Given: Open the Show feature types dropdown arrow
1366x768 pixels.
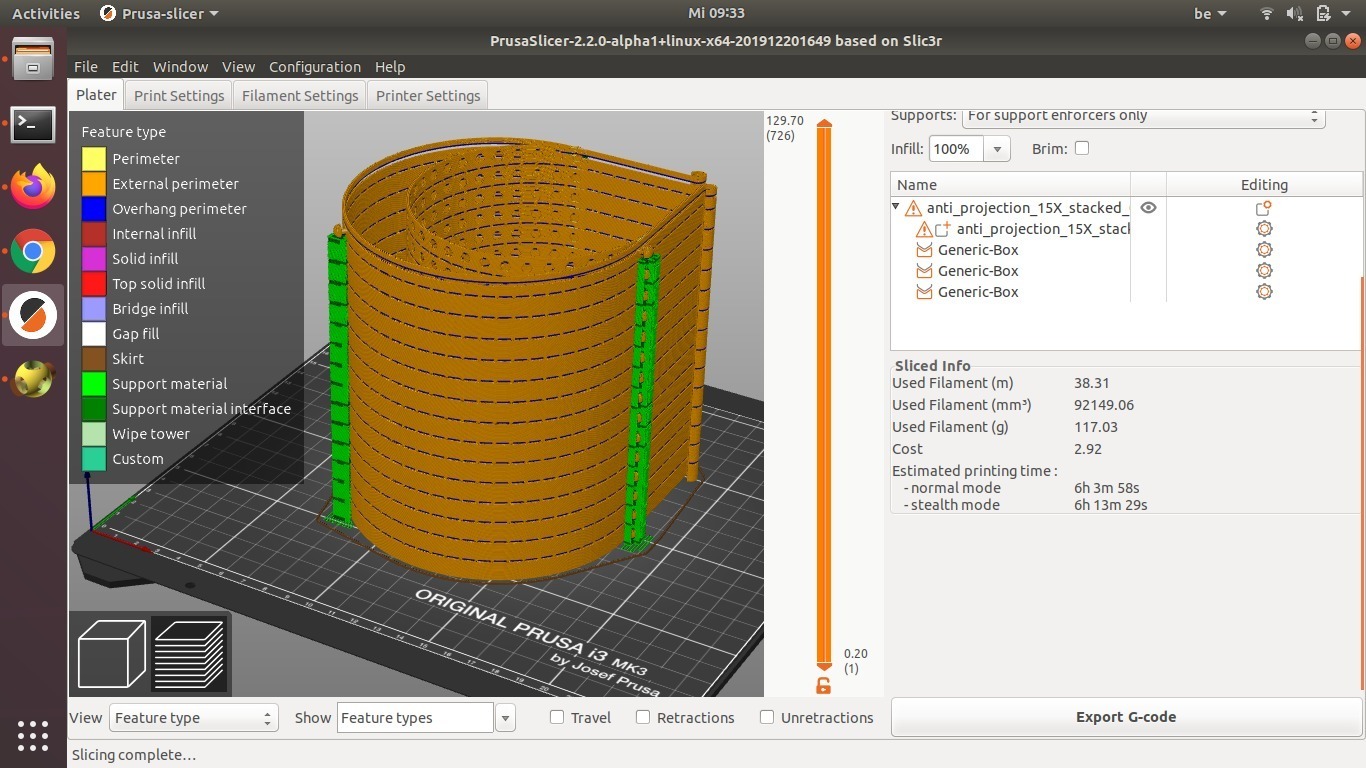Looking at the screenshot, I should 506,718.
